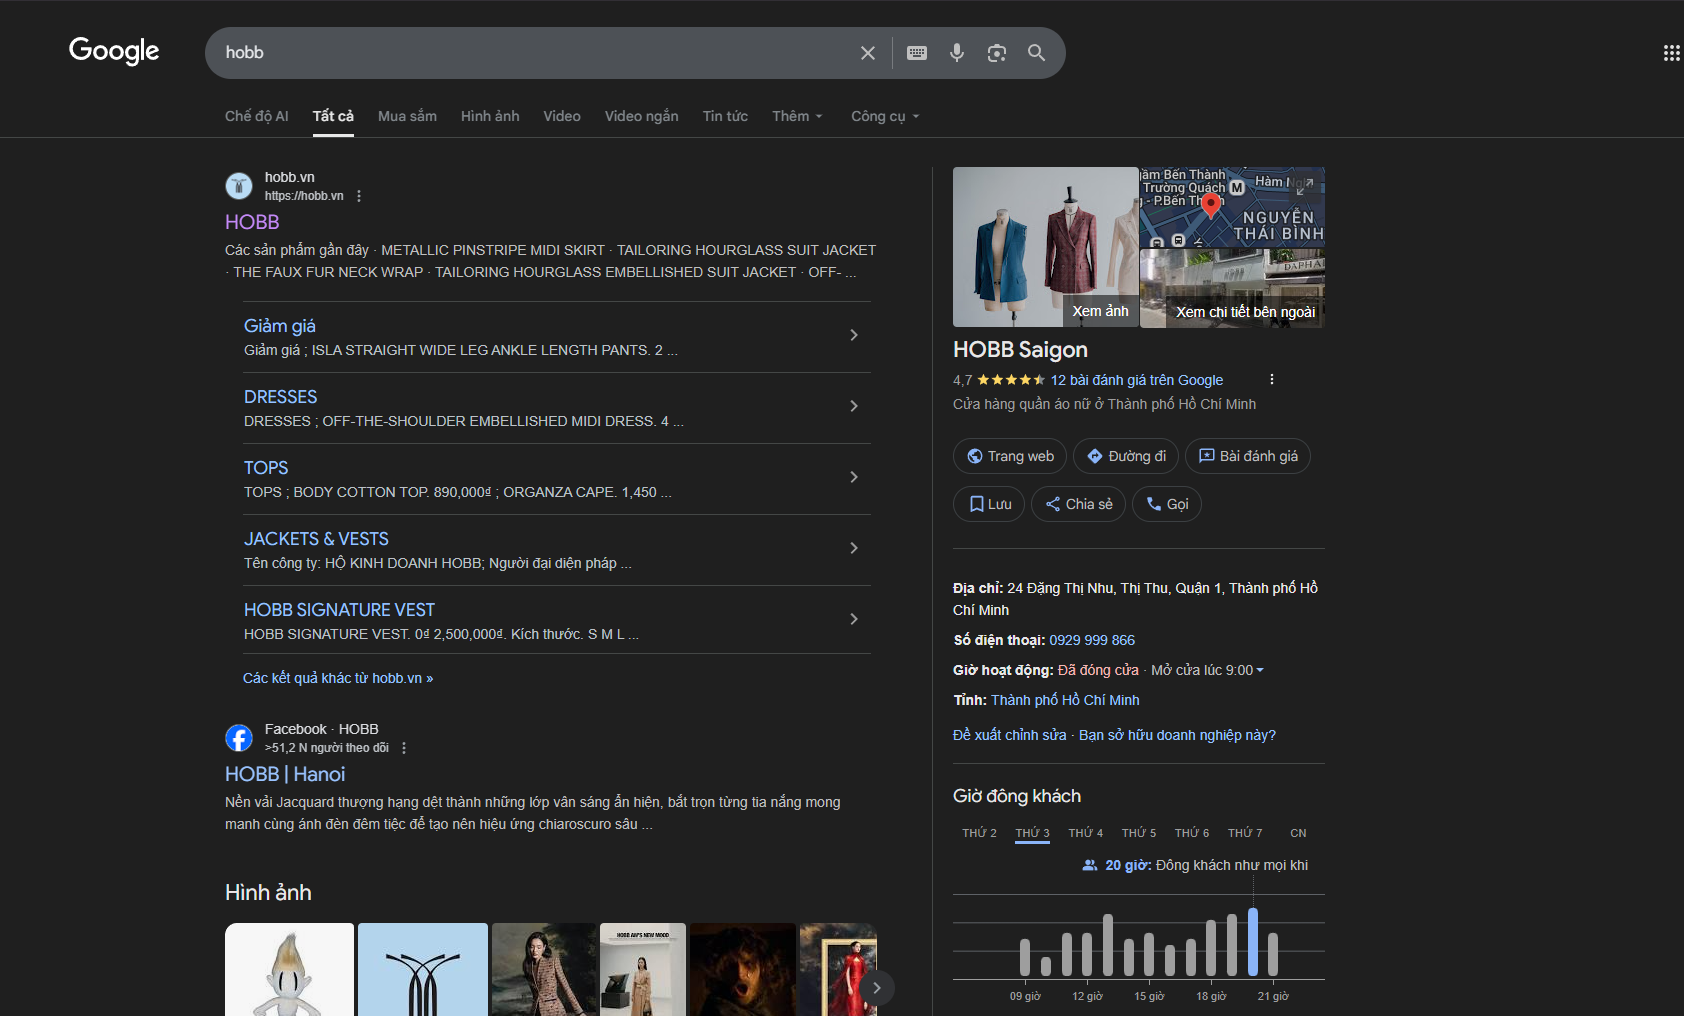Open the DRESSES sitelink

[280, 397]
